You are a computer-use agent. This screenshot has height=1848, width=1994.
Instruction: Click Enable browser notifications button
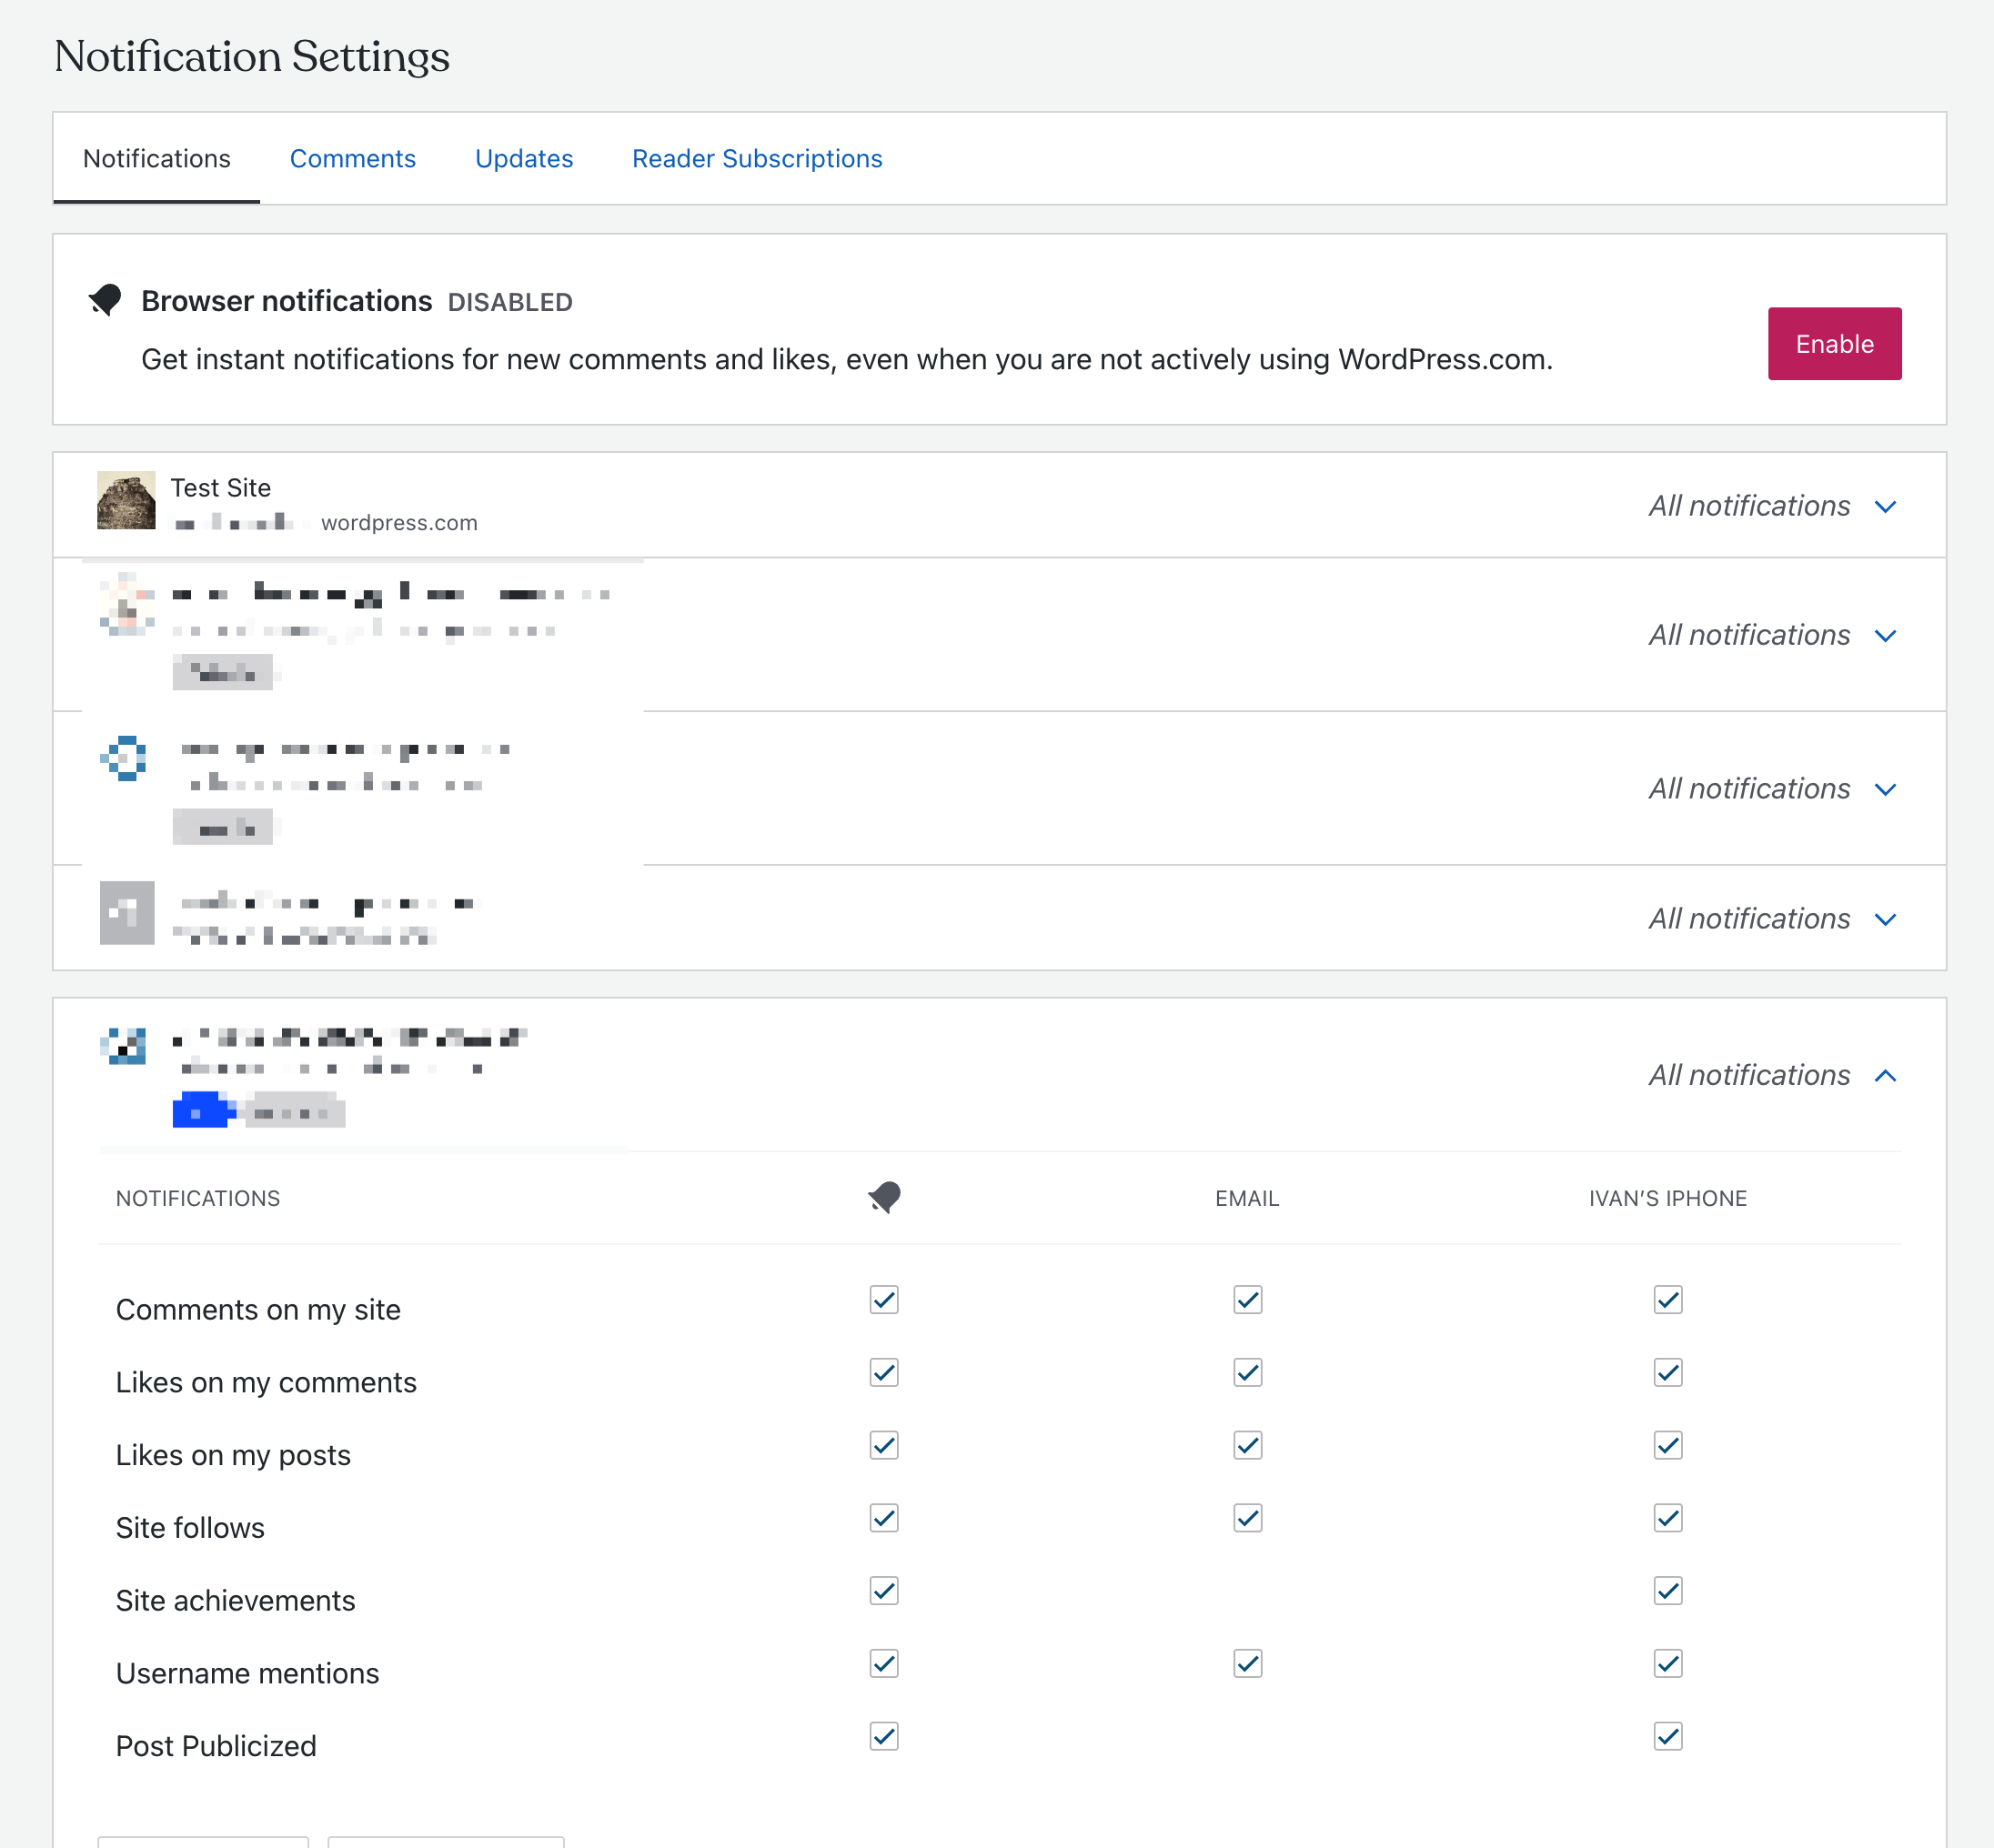pos(1833,343)
